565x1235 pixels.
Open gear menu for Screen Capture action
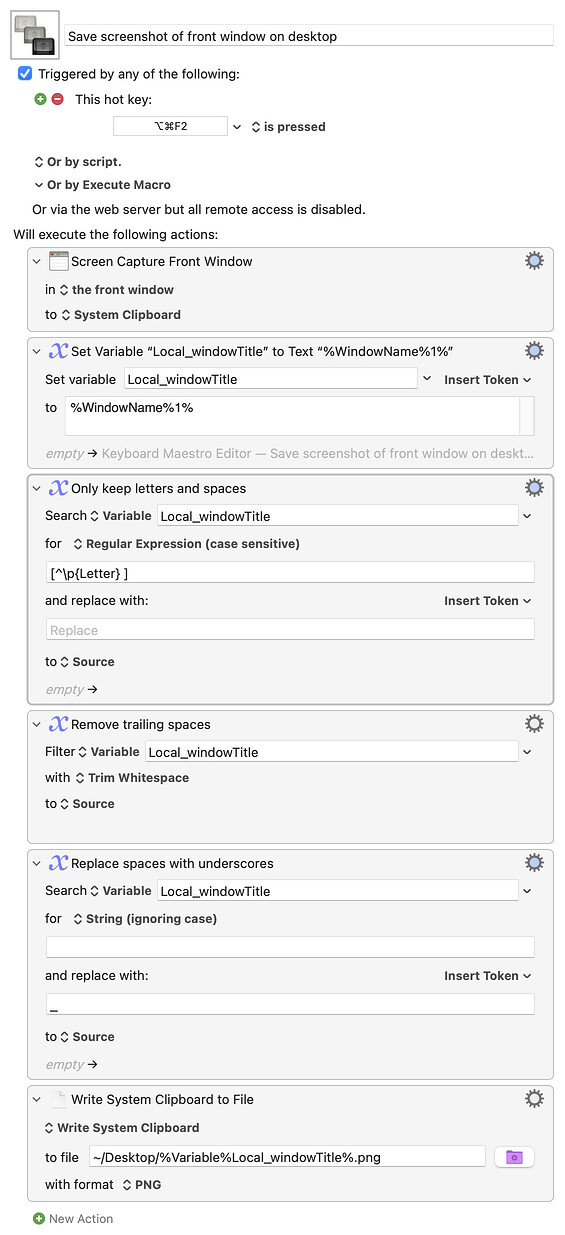(534, 261)
